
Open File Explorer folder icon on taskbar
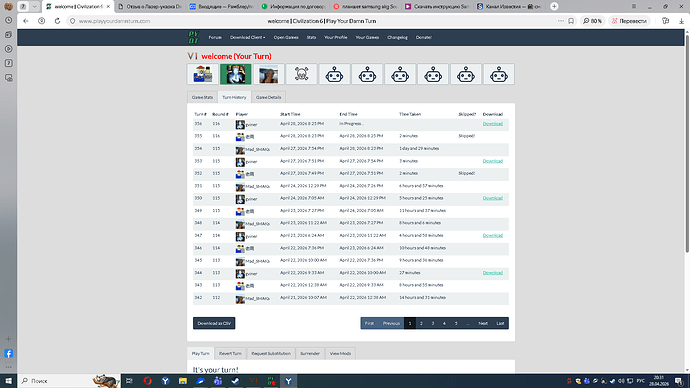(x=183, y=381)
